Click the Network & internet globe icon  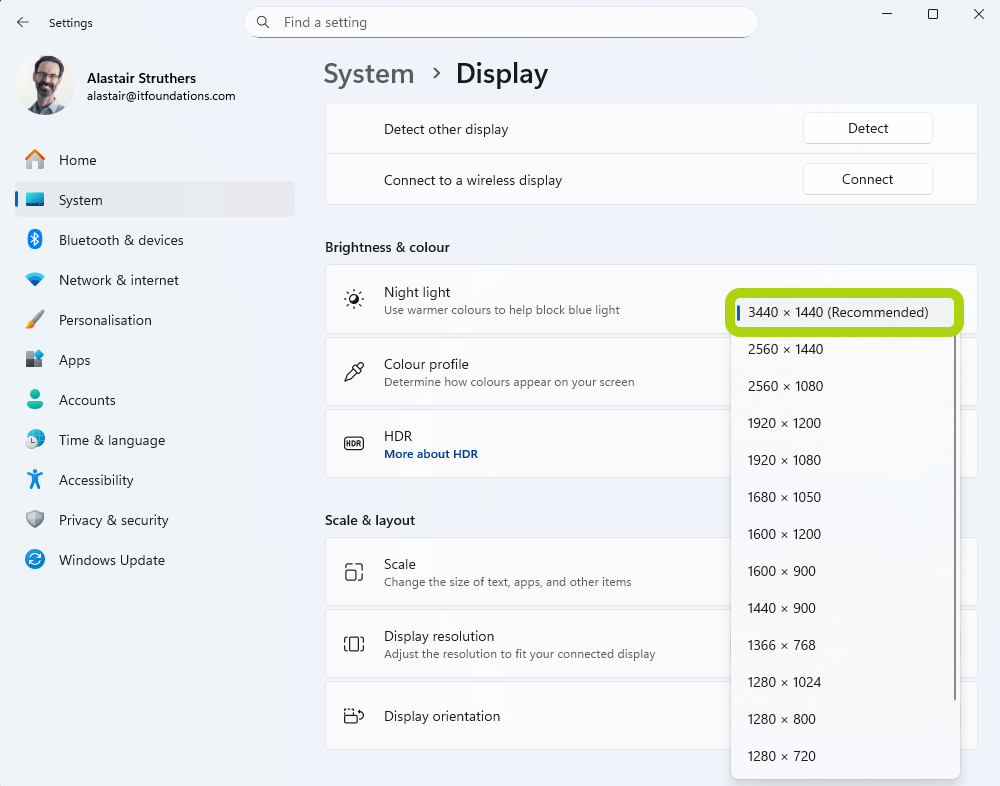click(x=34, y=280)
